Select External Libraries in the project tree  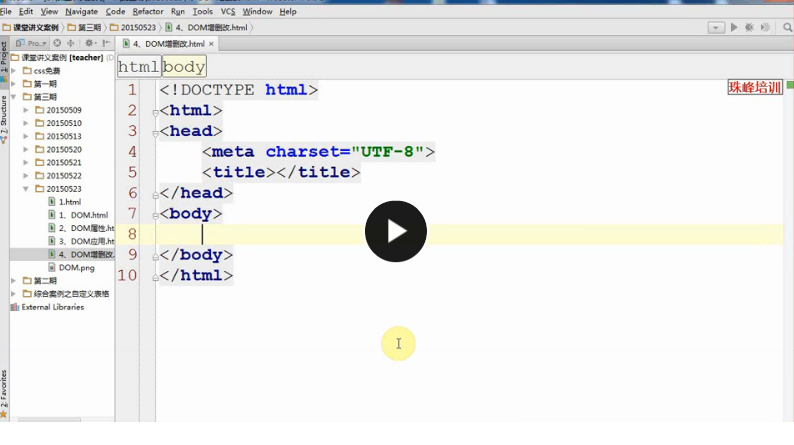tap(48, 307)
